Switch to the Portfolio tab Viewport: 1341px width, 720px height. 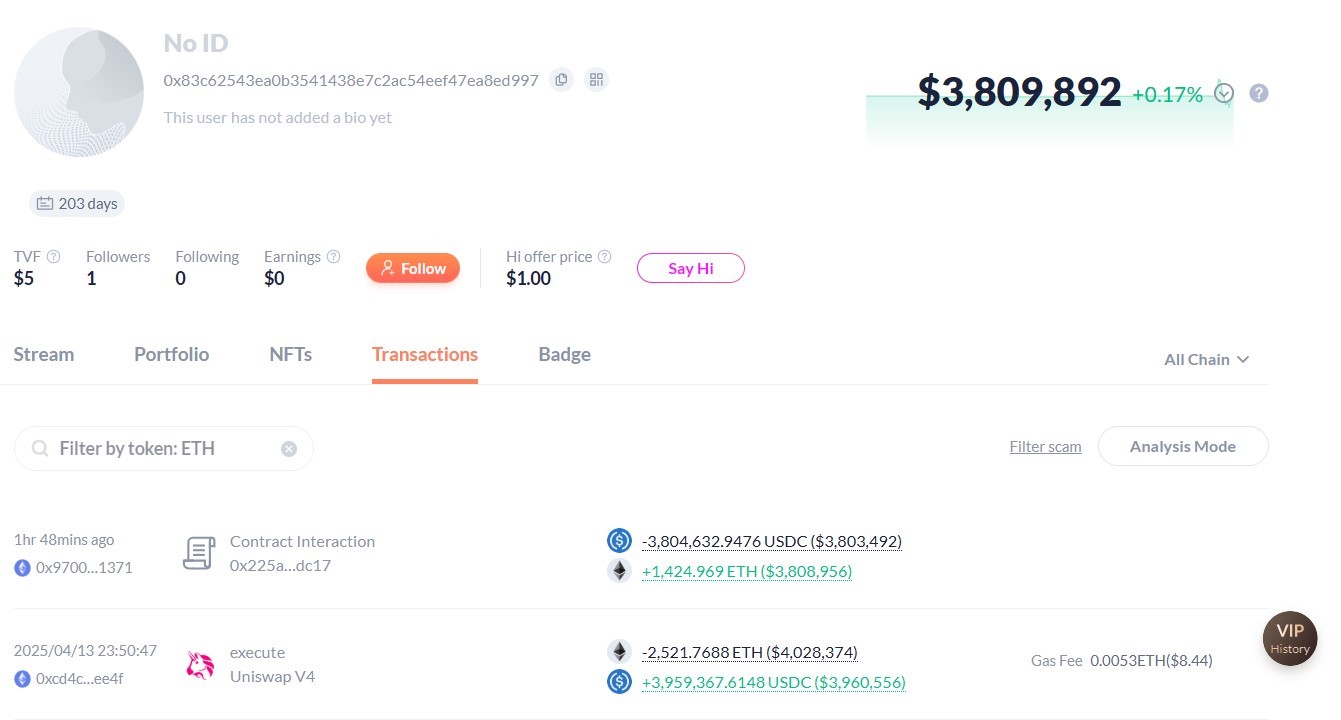[x=171, y=354]
